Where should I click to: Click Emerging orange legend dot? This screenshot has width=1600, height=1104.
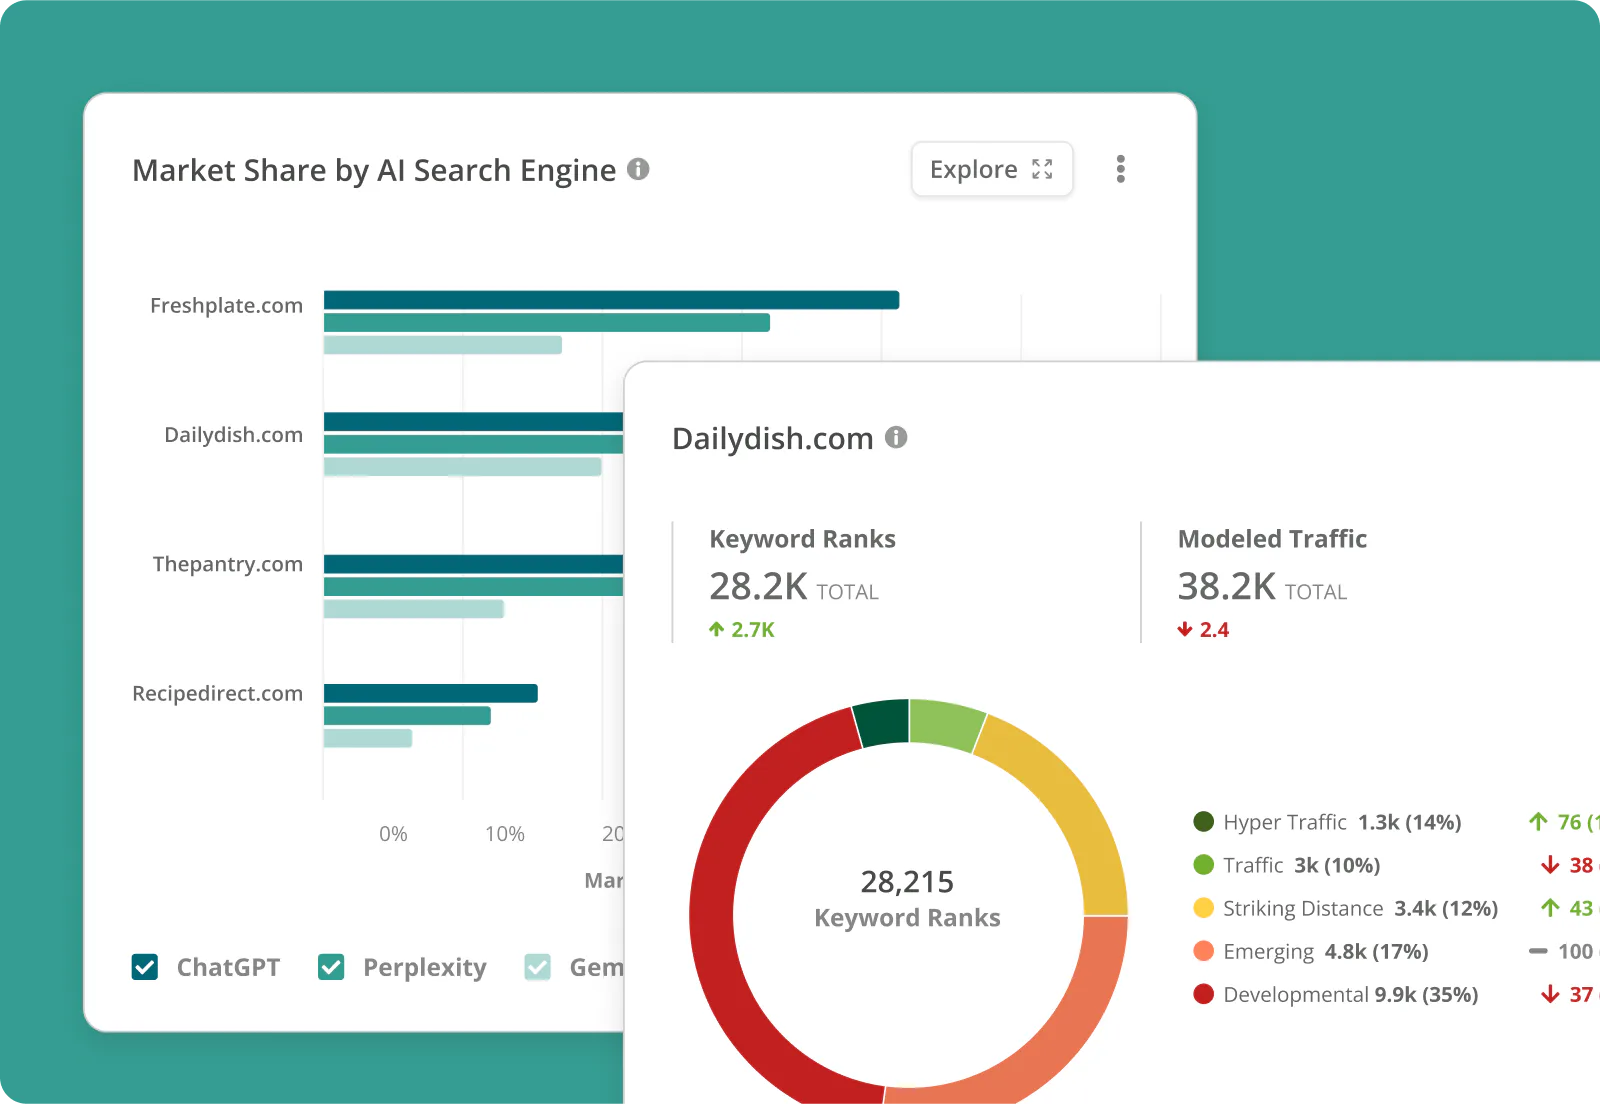[x=1204, y=951]
